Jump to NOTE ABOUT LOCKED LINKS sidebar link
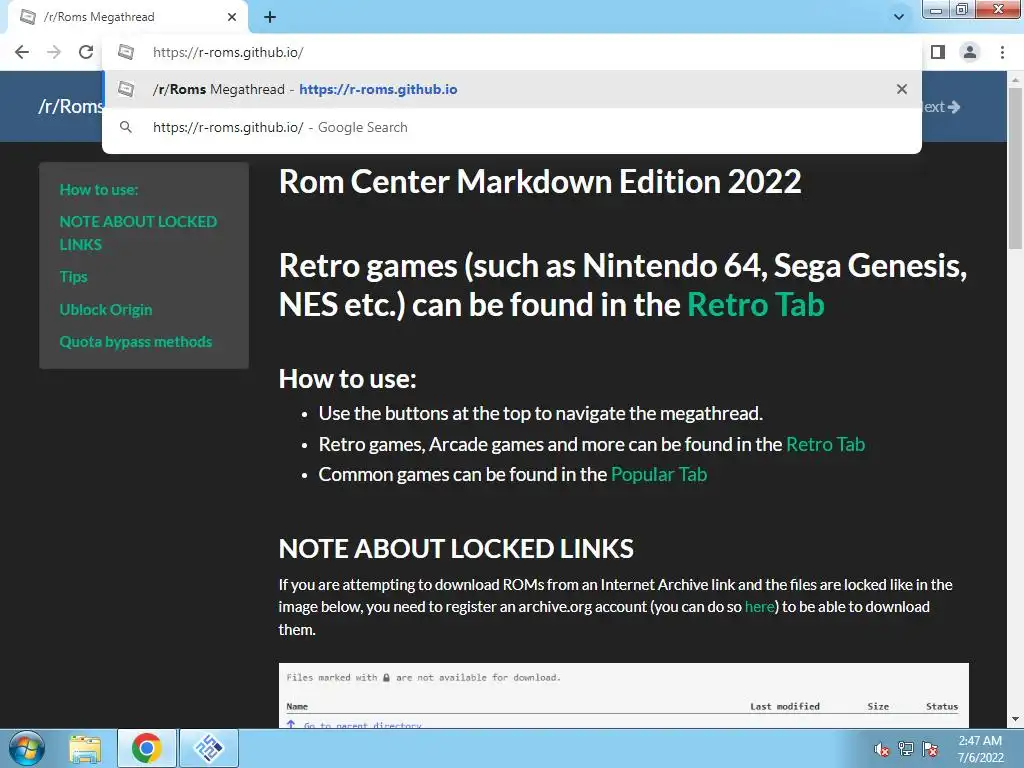This screenshot has width=1024, height=768. 138,233
